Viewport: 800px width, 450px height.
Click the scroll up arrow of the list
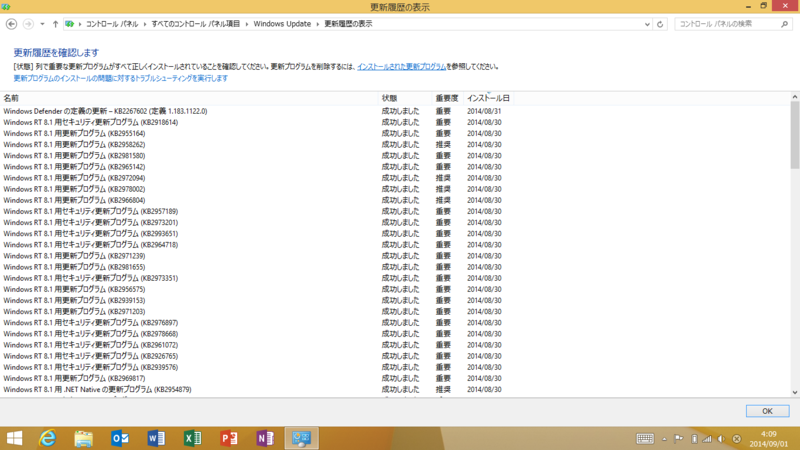795,97
